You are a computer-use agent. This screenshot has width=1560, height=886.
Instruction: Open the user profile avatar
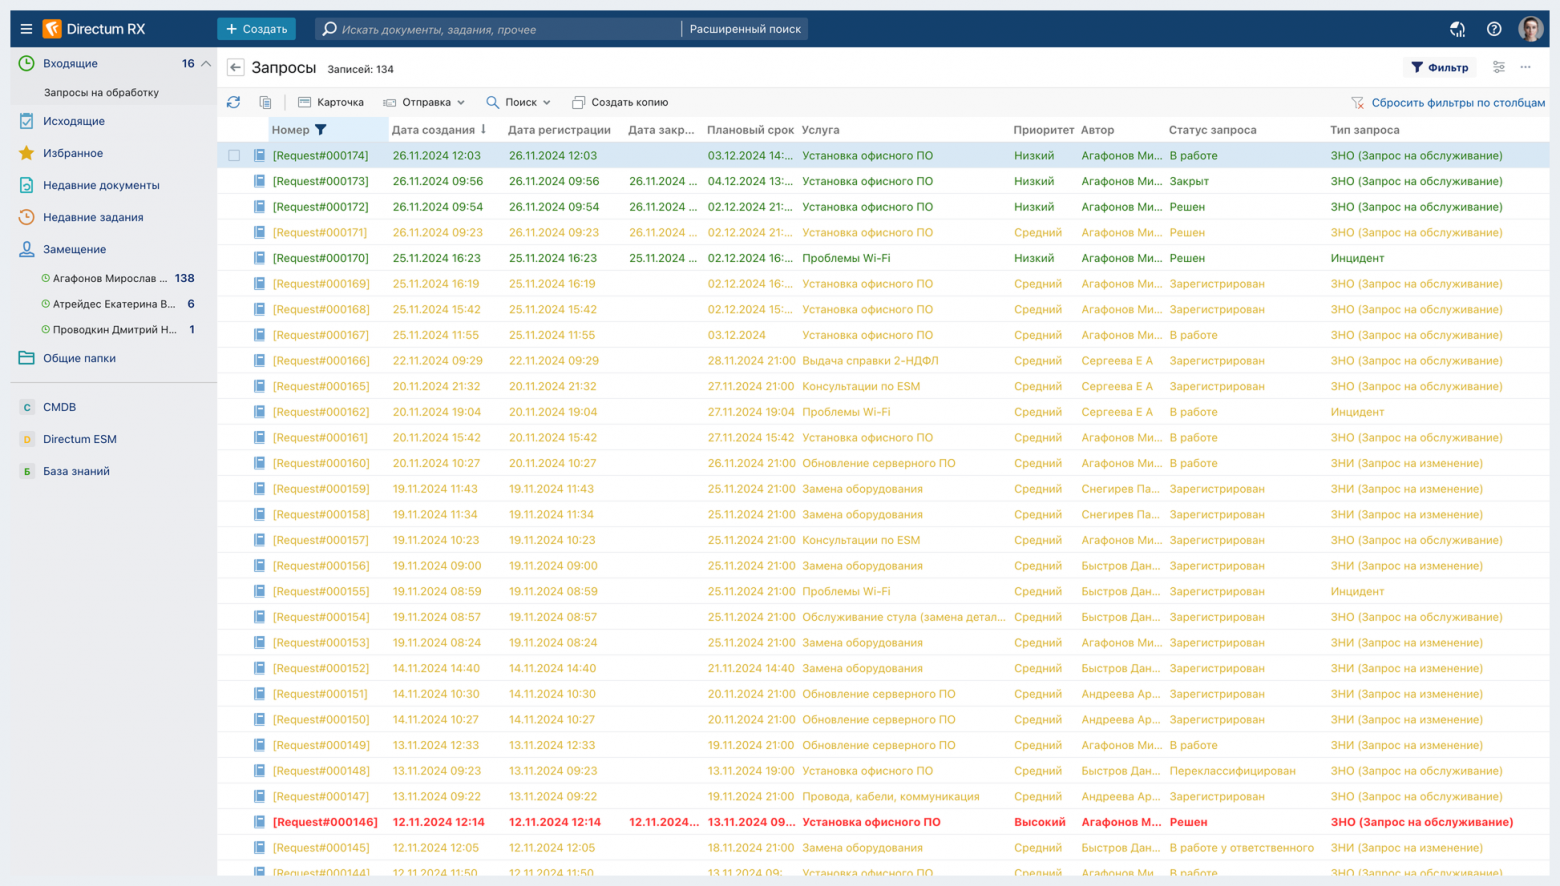pyautogui.click(x=1531, y=29)
